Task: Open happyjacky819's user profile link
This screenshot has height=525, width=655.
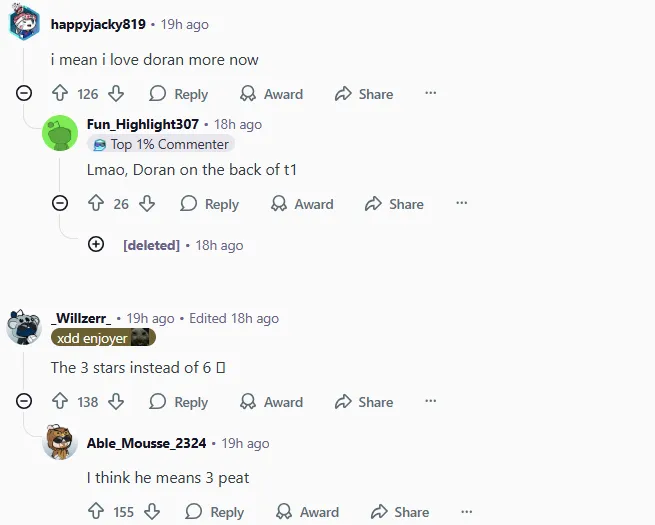Action: pos(98,24)
